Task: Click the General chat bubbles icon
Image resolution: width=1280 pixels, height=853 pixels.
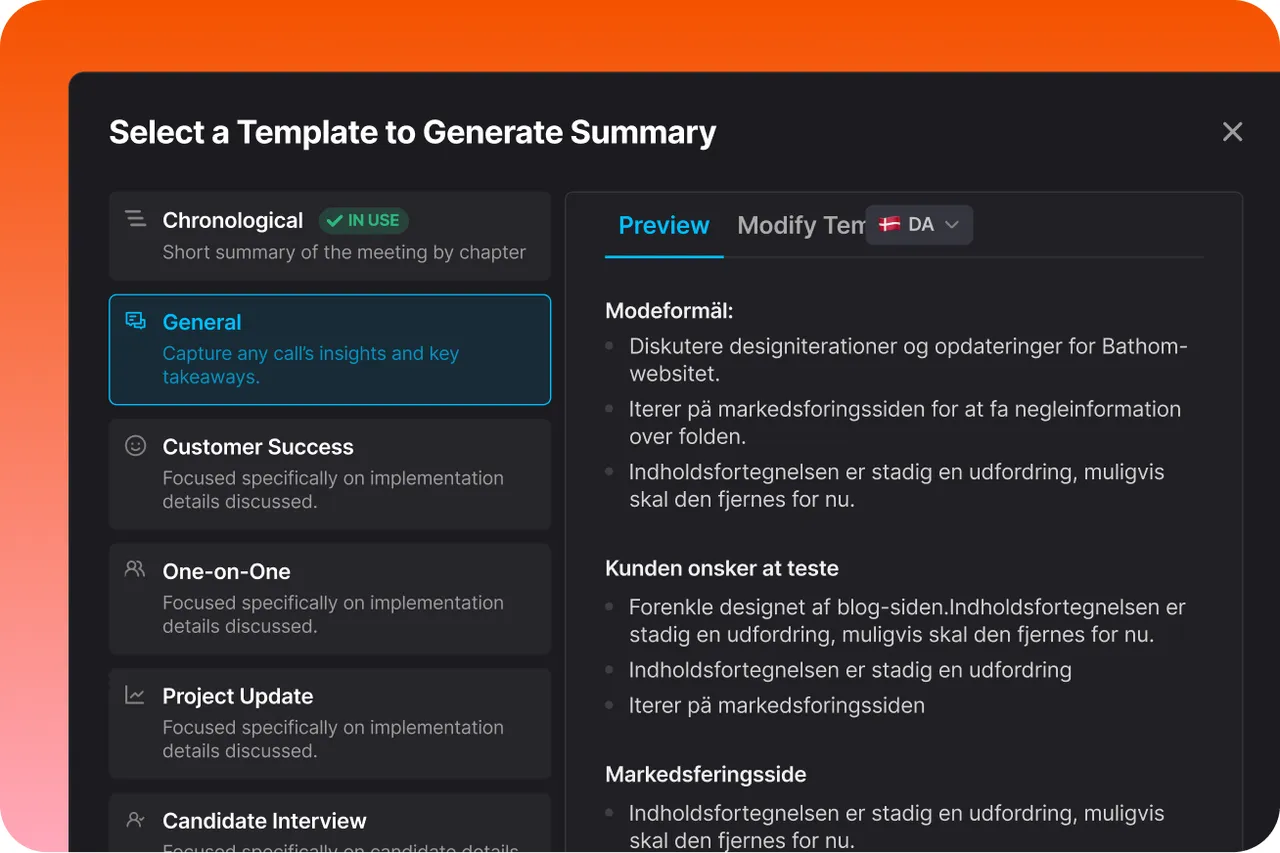Action: pyautogui.click(x=135, y=321)
